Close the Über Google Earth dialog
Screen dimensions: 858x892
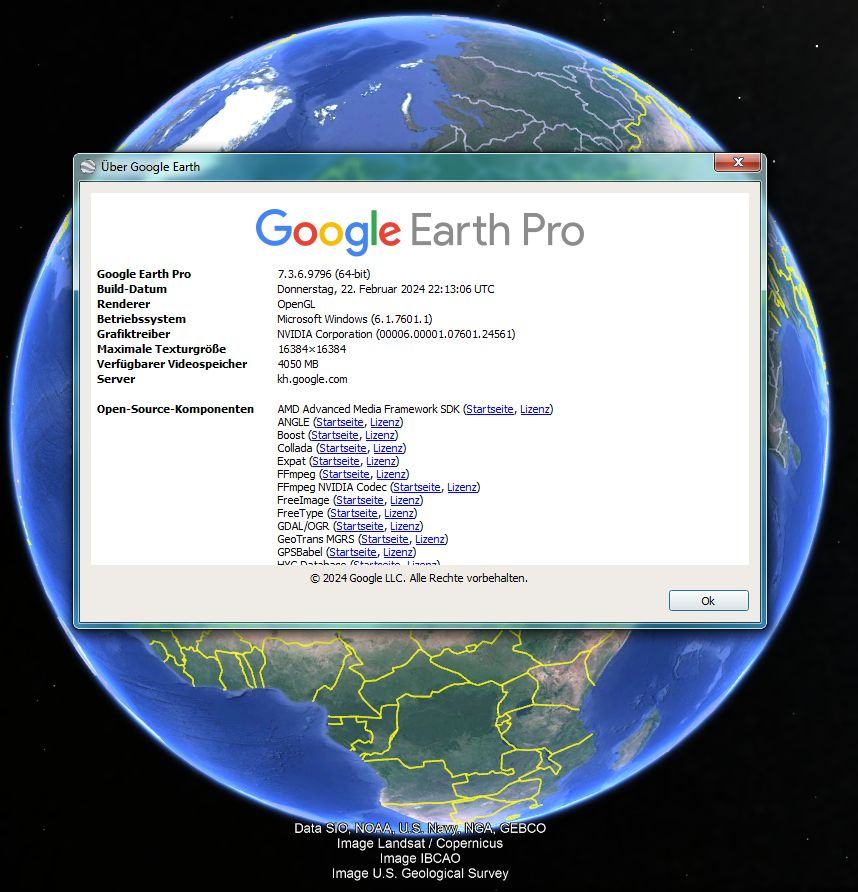[737, 162]
